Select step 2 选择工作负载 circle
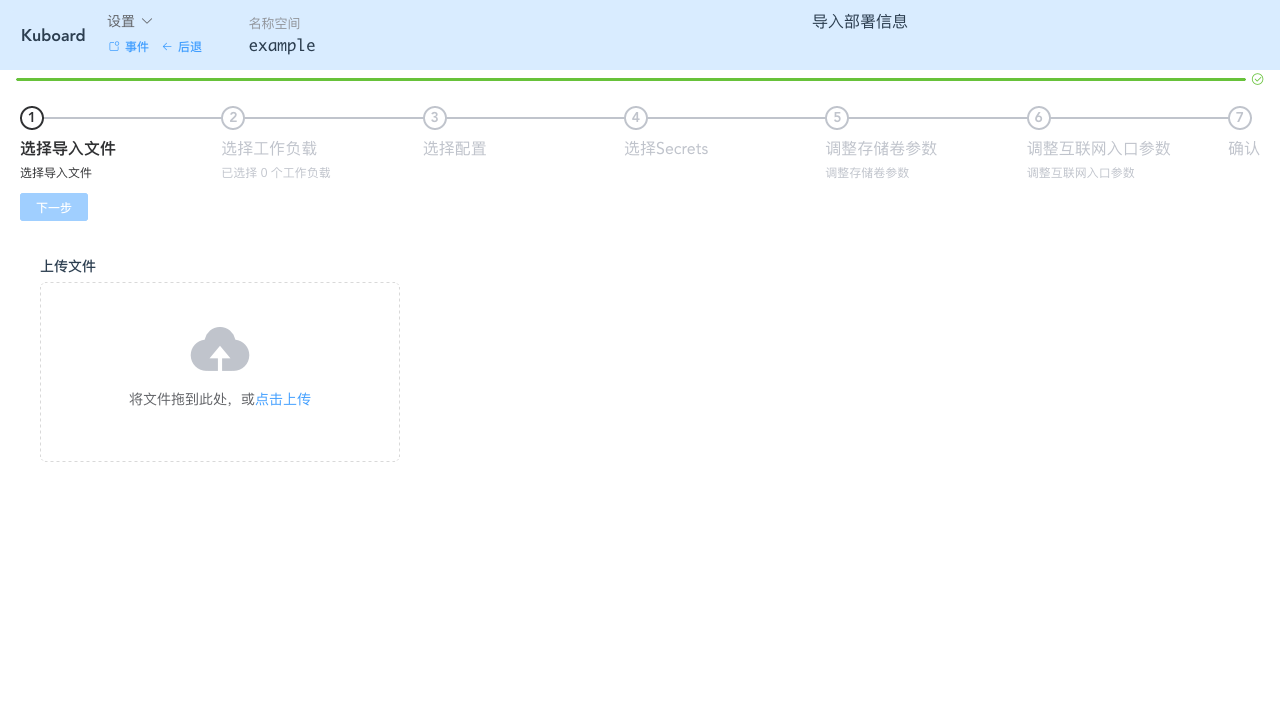 (232, 118)
